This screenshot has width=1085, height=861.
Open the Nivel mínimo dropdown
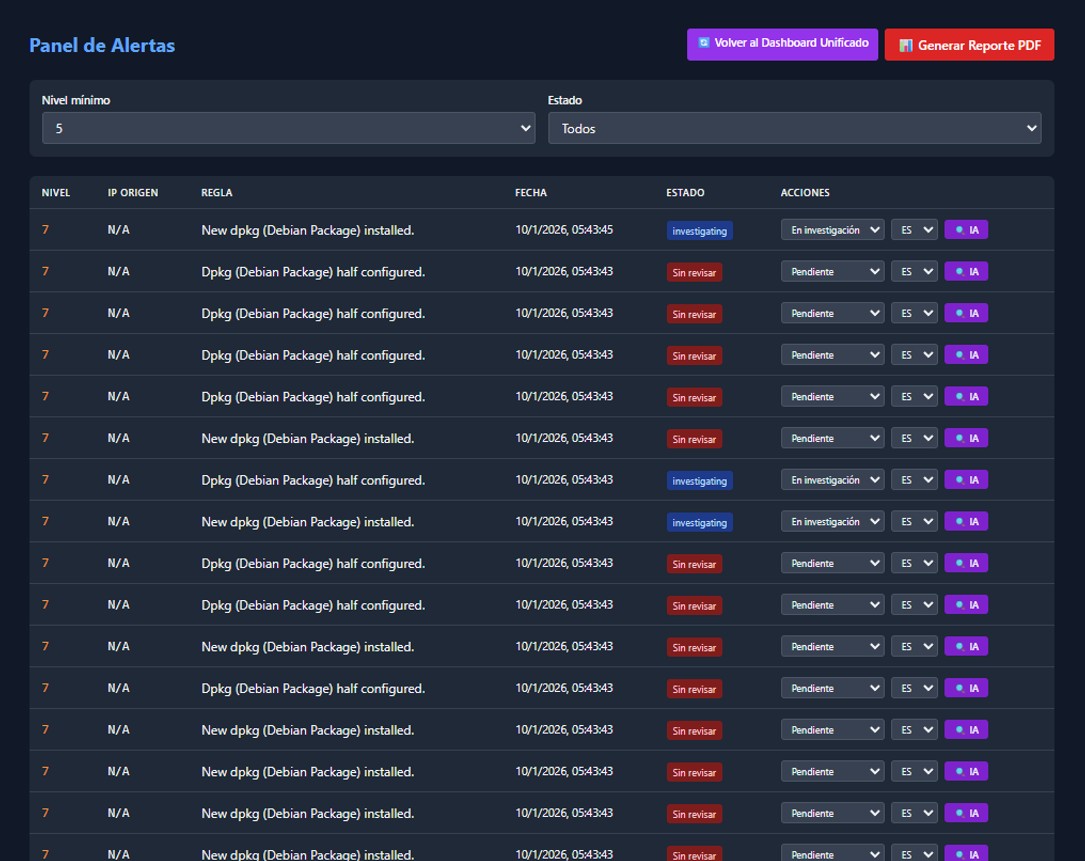point(288,128)
